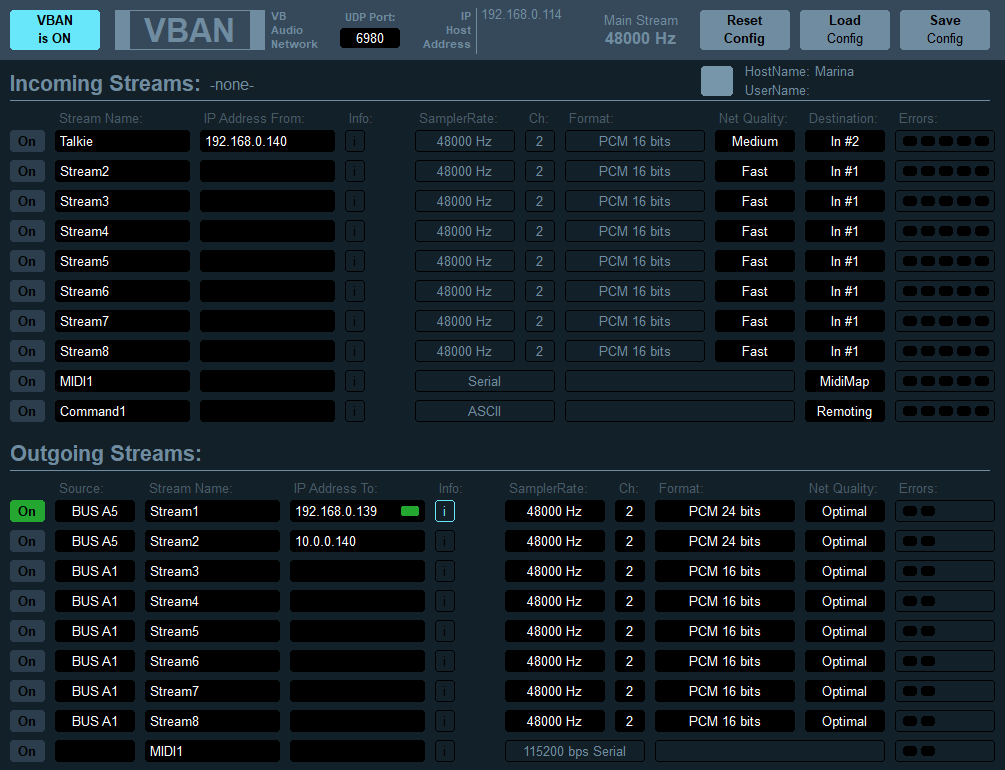
Task: Edit the Talkie stream name field
Action: (x=122, y=141)
